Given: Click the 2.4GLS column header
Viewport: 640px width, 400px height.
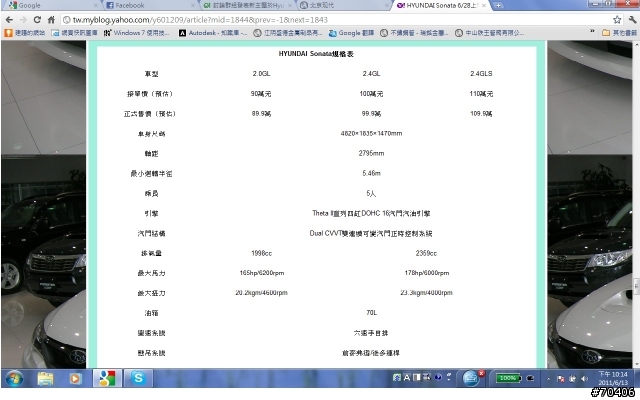Looking at the screenshot, I should tap(481, 73).
